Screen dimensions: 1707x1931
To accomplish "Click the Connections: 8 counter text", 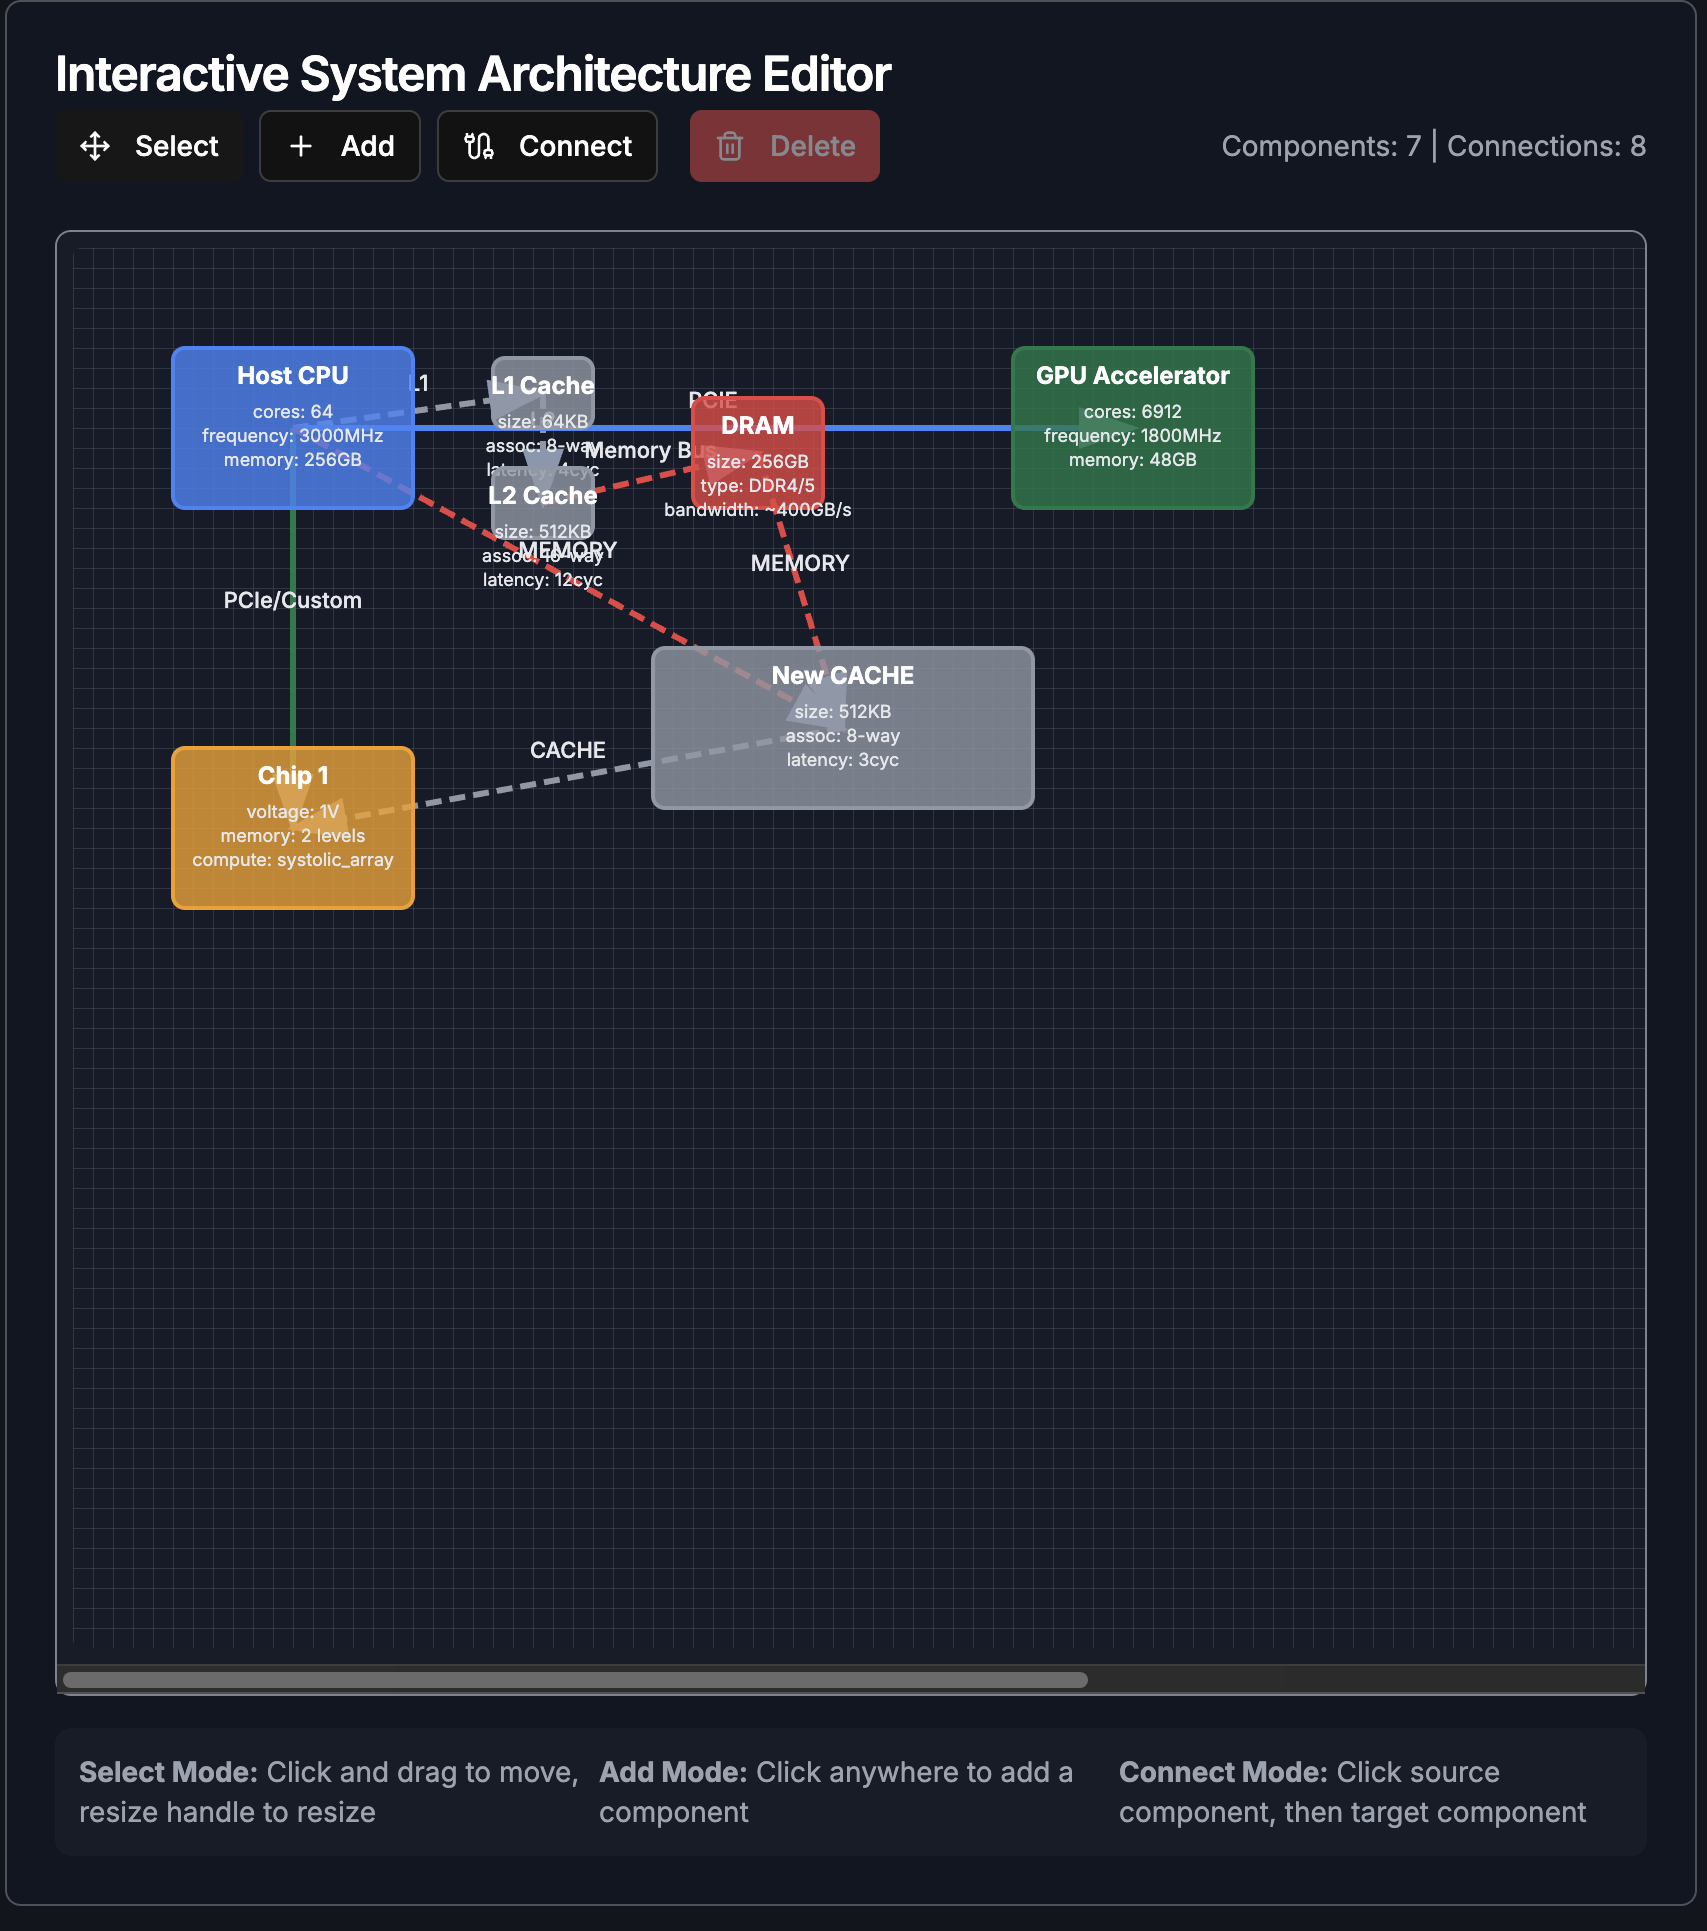I will point(1547,146).
